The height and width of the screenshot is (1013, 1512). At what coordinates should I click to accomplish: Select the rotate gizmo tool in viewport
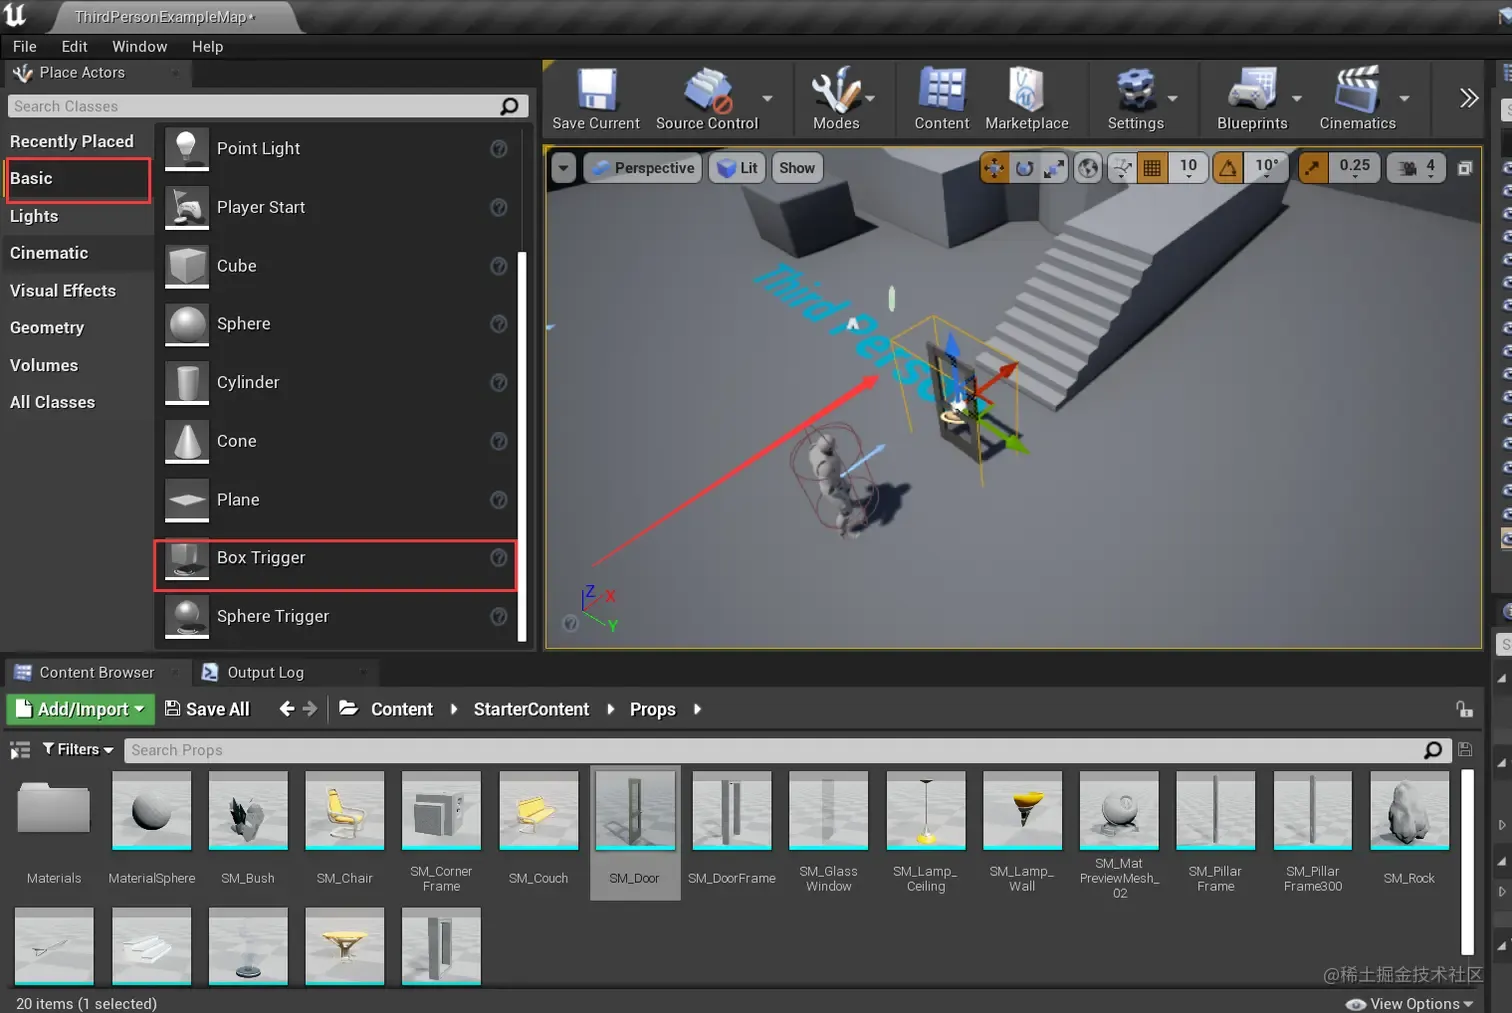pos(1024,168)
